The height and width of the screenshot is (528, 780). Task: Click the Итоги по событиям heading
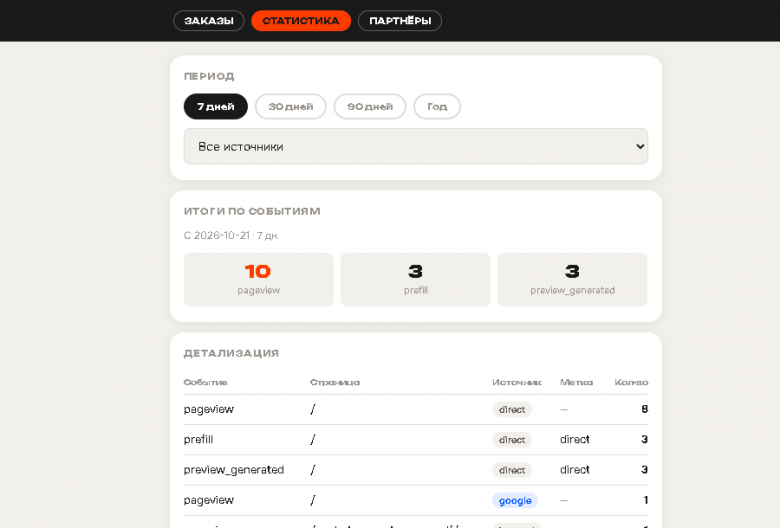(252, 211)
